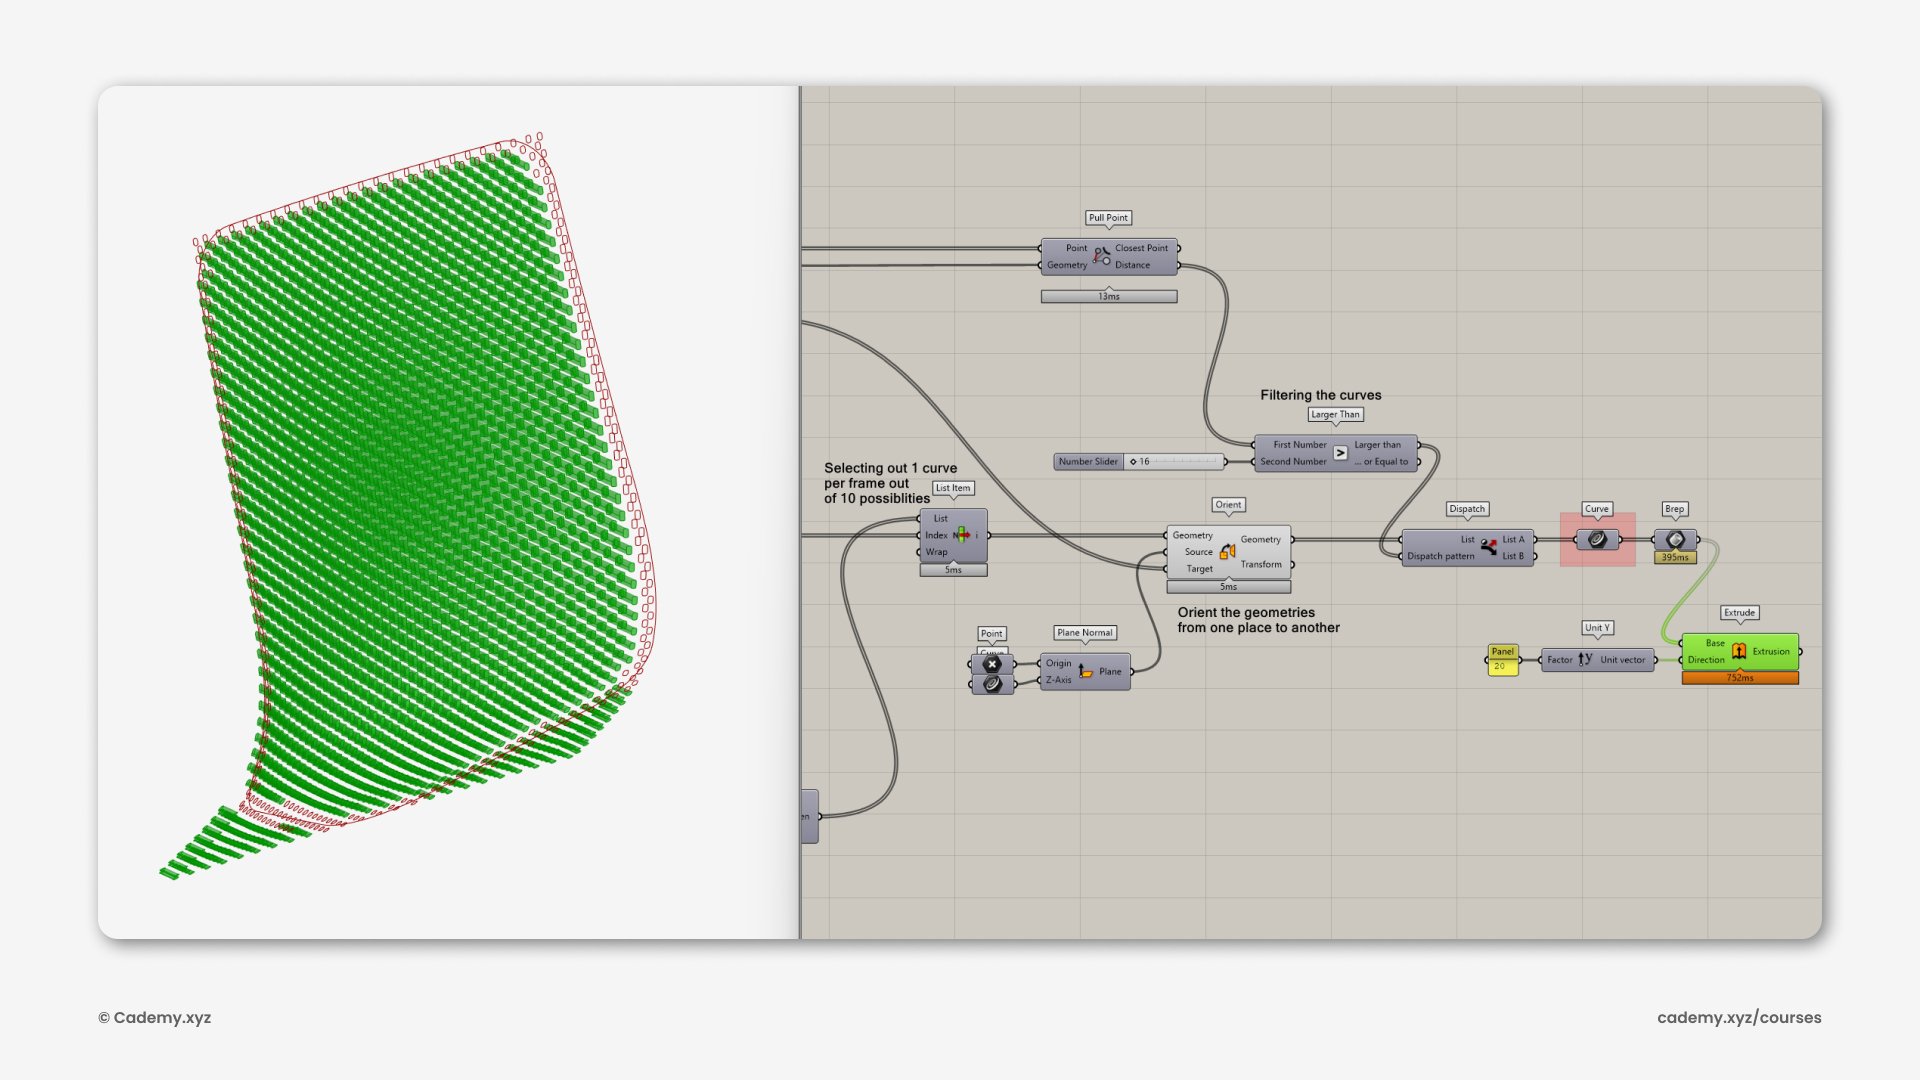Viewport: 1920px width, 1080px height.
Task: Click the Second Number input port
Action: click(1293, 462)
